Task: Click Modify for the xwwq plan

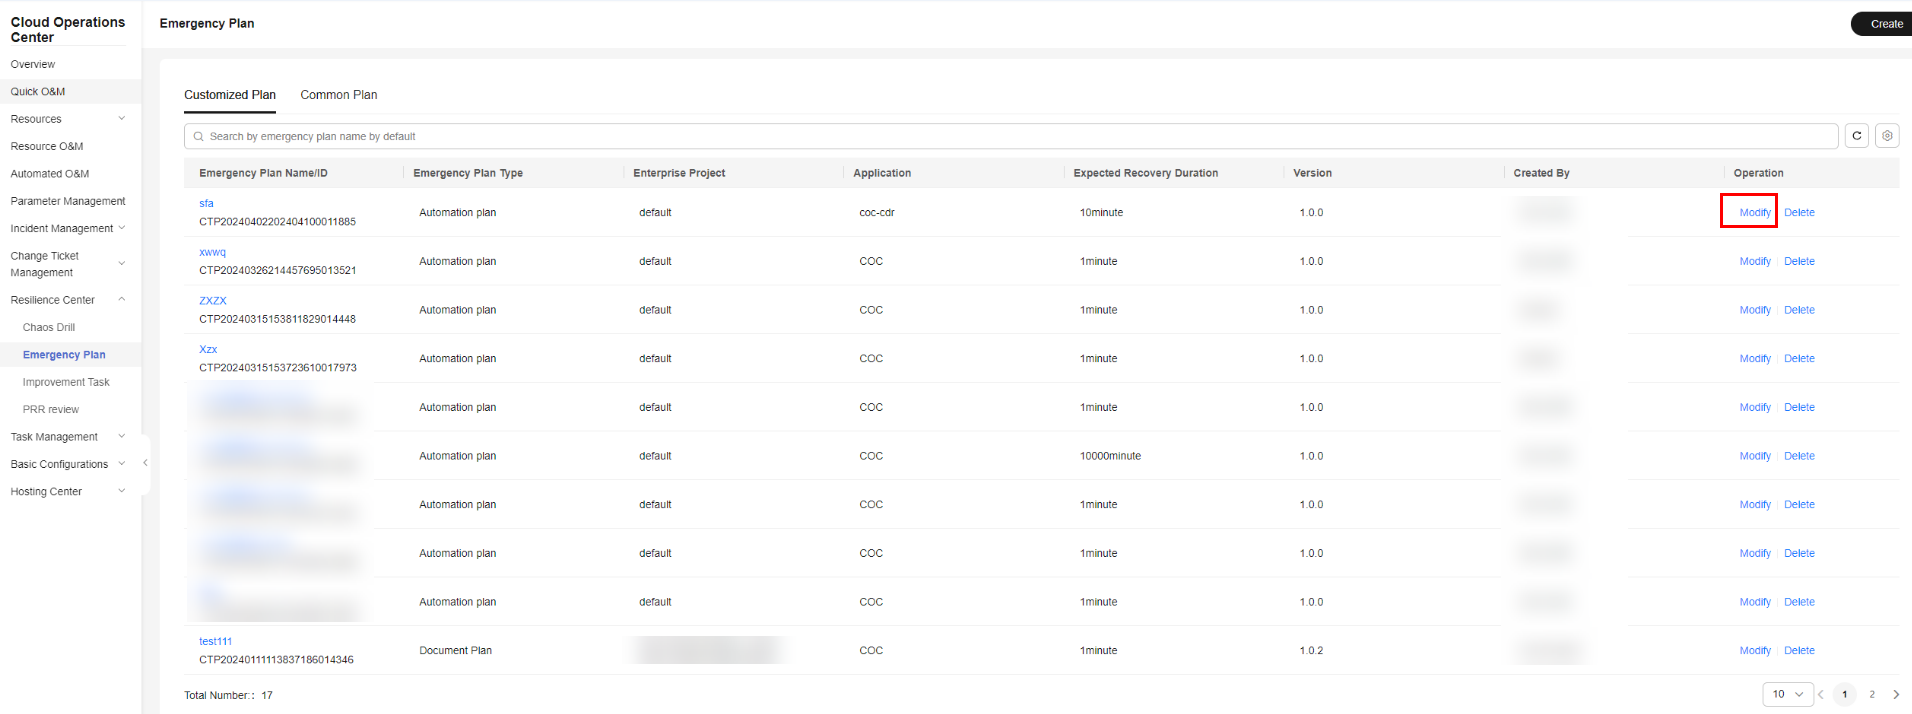Action: (x=1755, y=262)
